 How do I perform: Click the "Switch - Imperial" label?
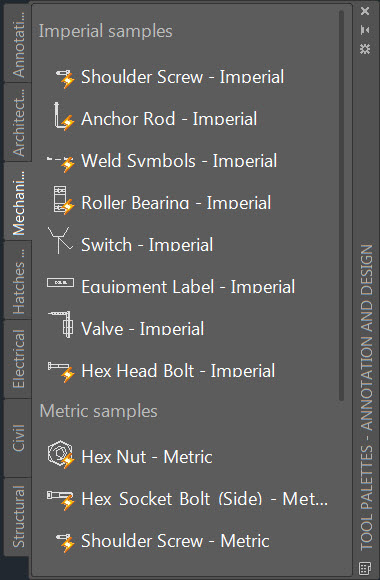click(x=147, y=245)
